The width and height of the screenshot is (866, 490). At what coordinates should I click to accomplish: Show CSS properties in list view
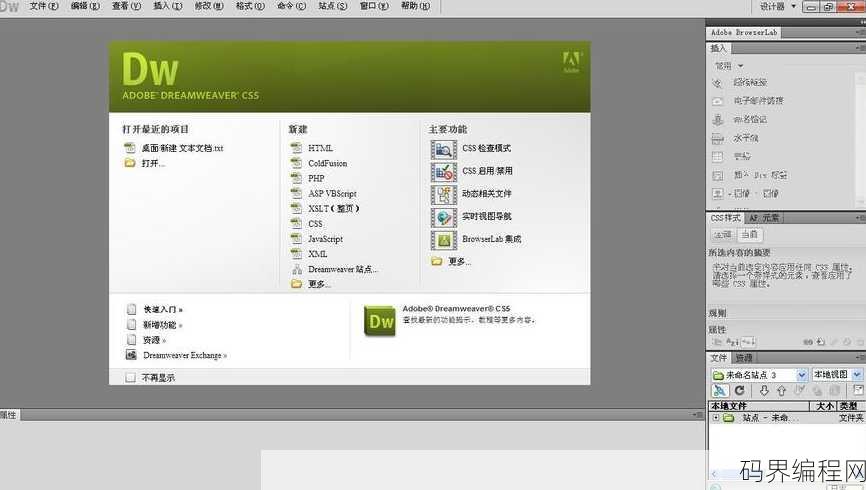coord(732,342)
